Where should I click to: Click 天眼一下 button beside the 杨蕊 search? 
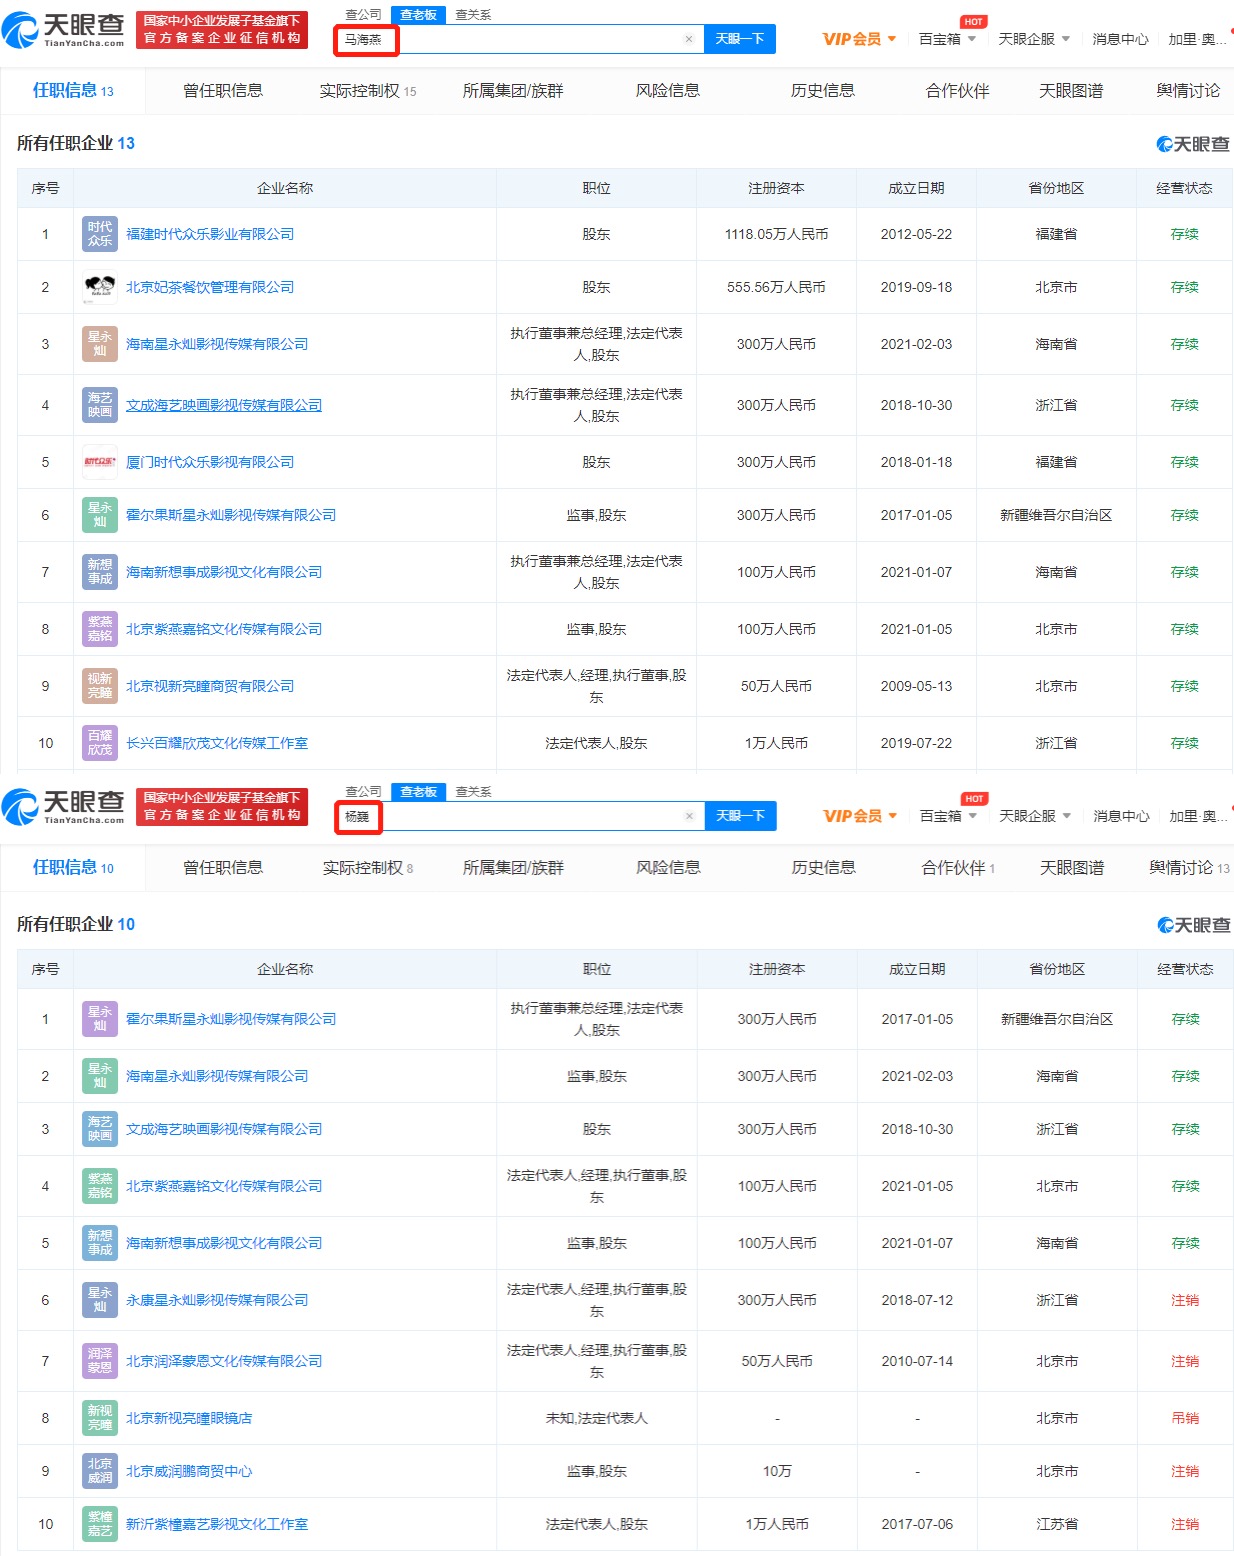click(740, 816)
